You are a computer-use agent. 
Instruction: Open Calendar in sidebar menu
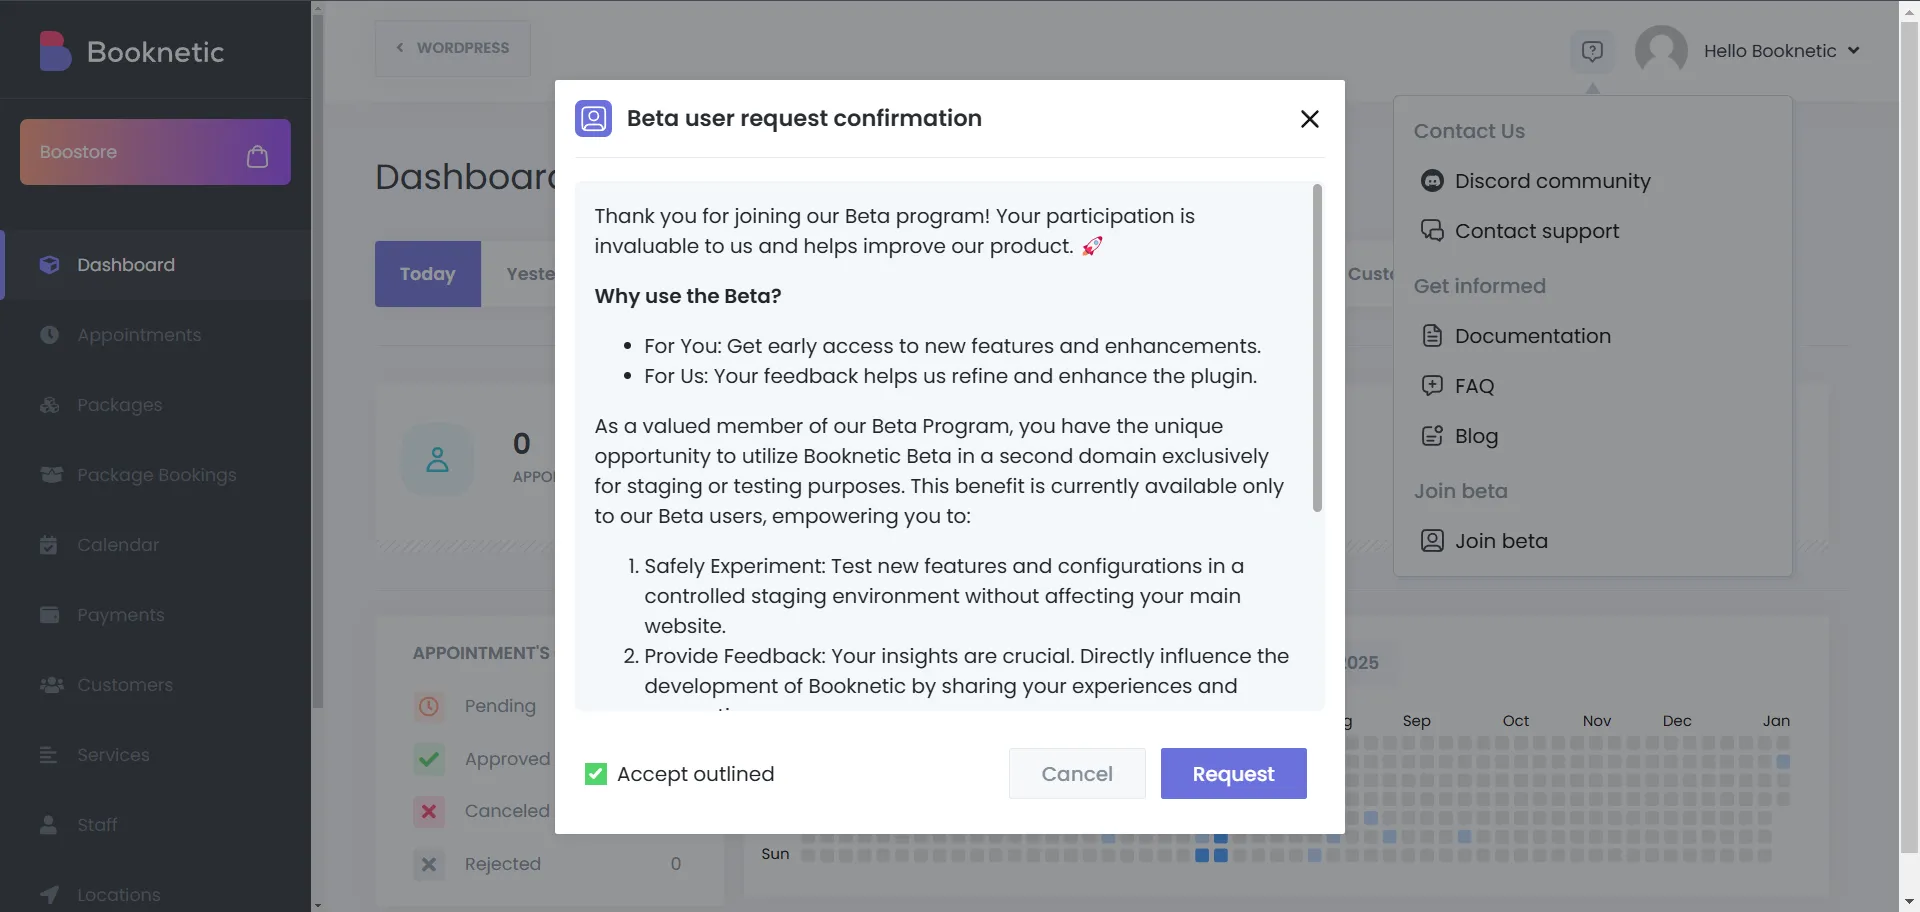(157, 545)
